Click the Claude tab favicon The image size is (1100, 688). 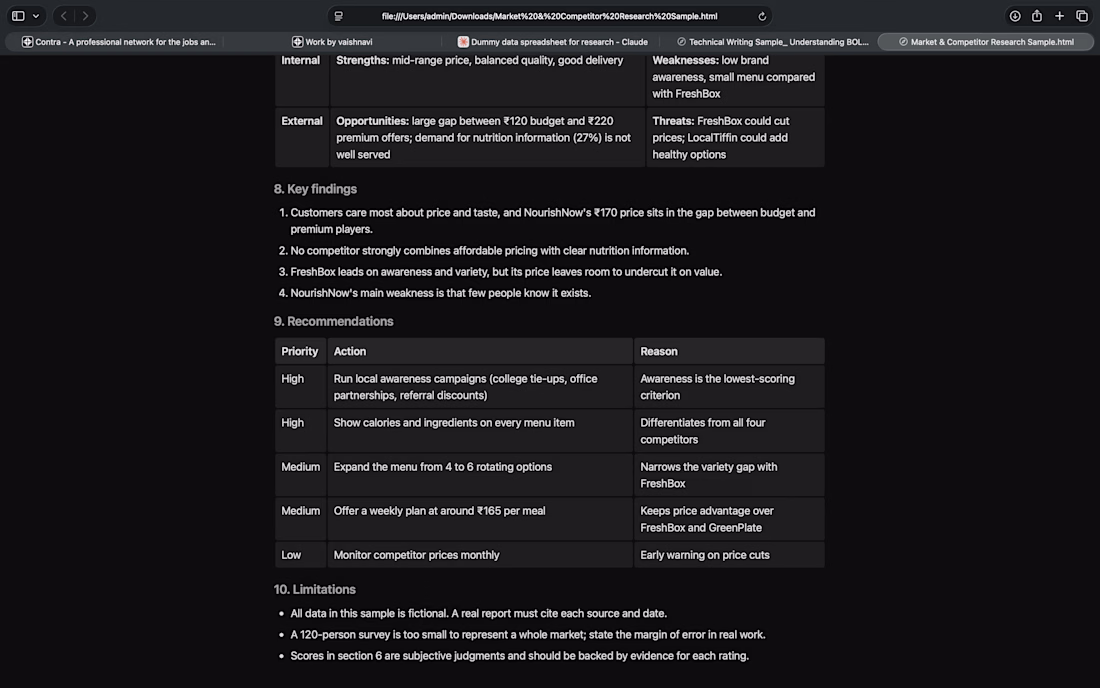point(463,42)
